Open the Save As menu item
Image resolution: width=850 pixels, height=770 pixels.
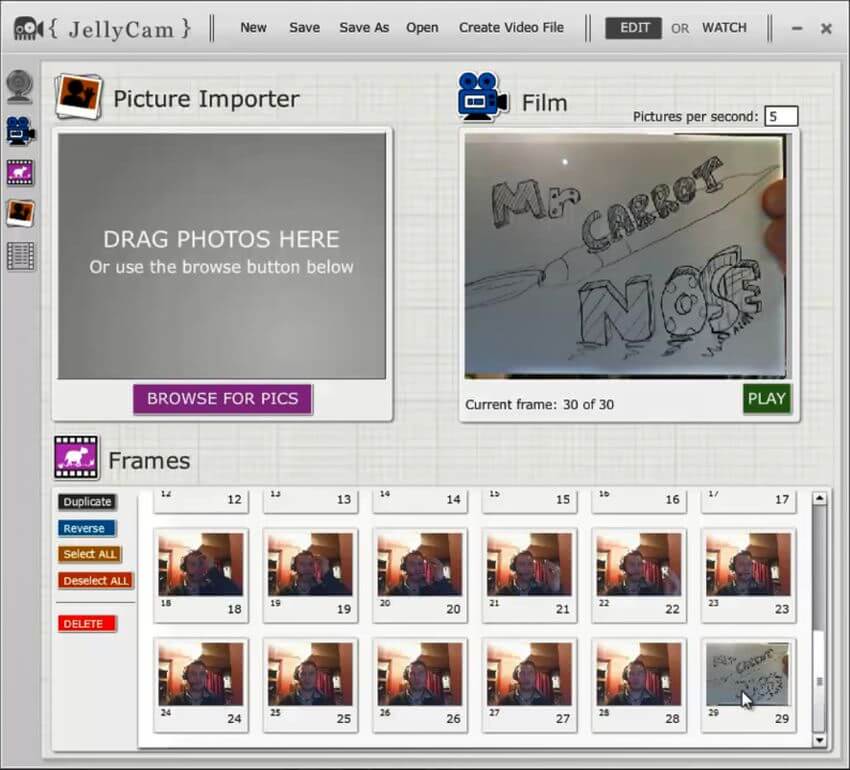click(364, 28)
